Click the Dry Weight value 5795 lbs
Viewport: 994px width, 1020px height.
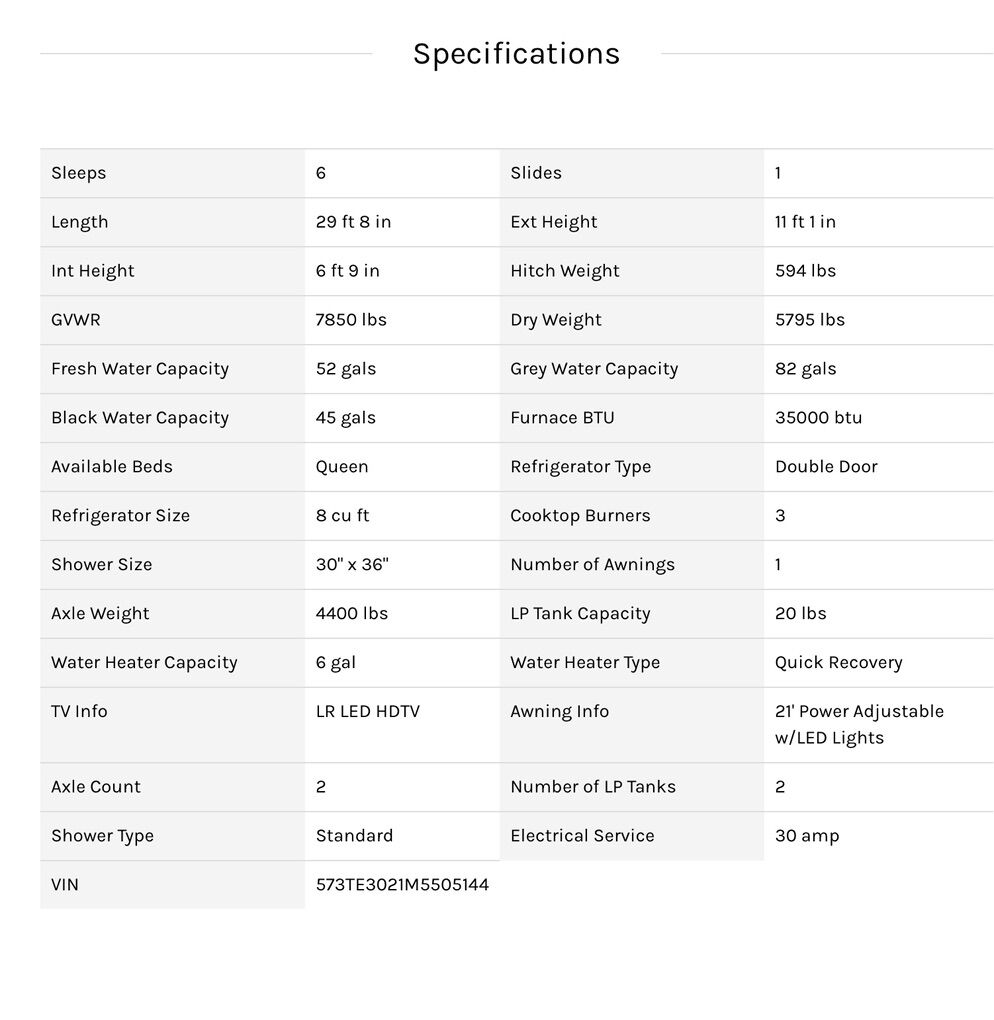(x=809, y=320)
